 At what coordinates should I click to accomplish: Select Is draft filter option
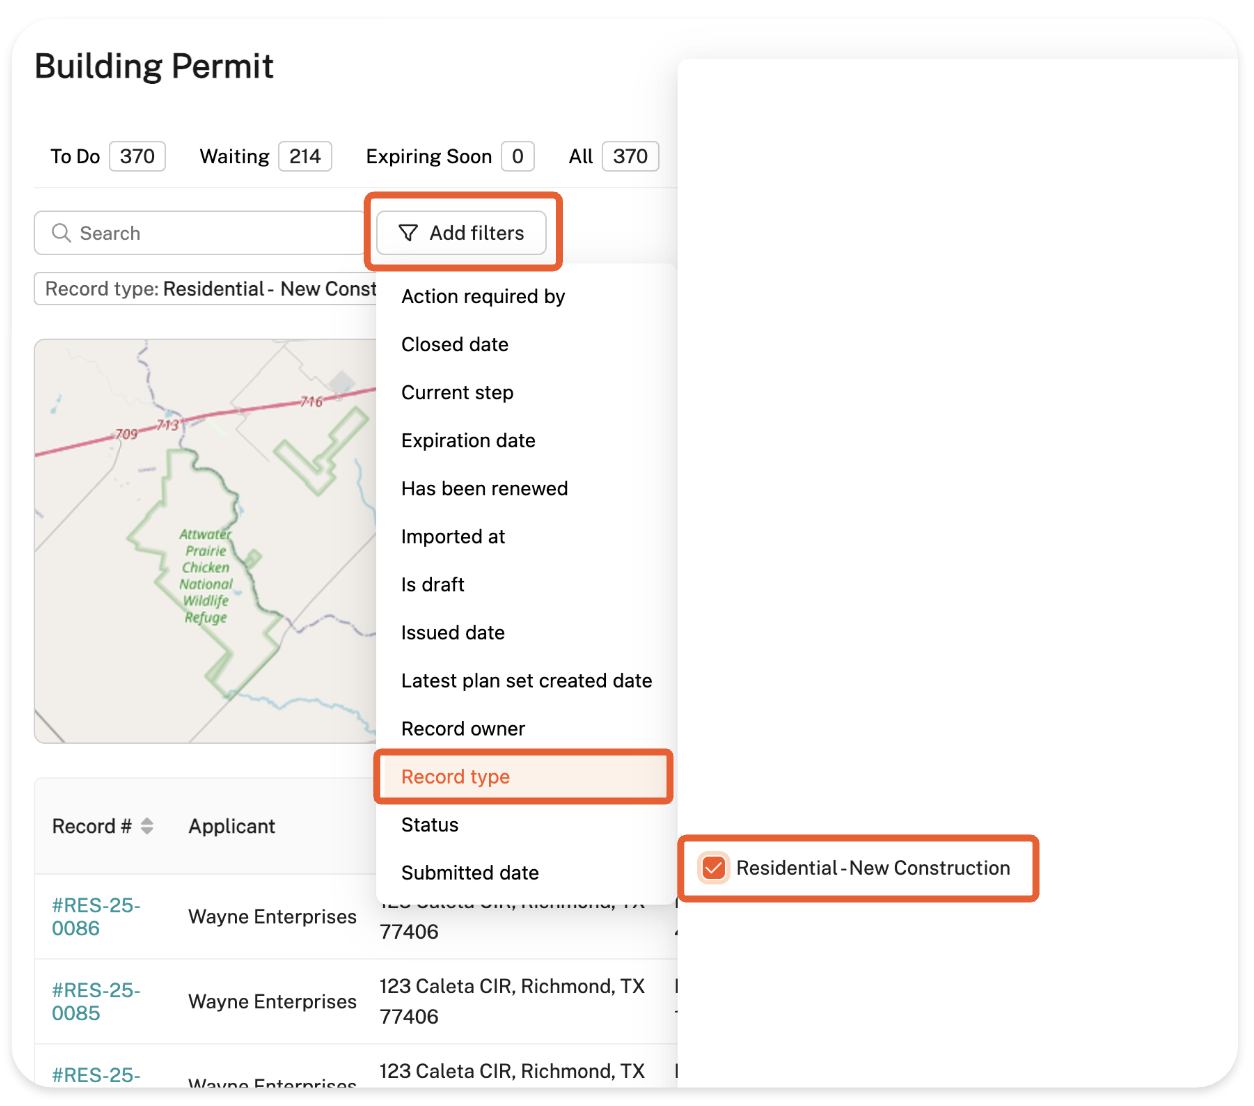433,585
